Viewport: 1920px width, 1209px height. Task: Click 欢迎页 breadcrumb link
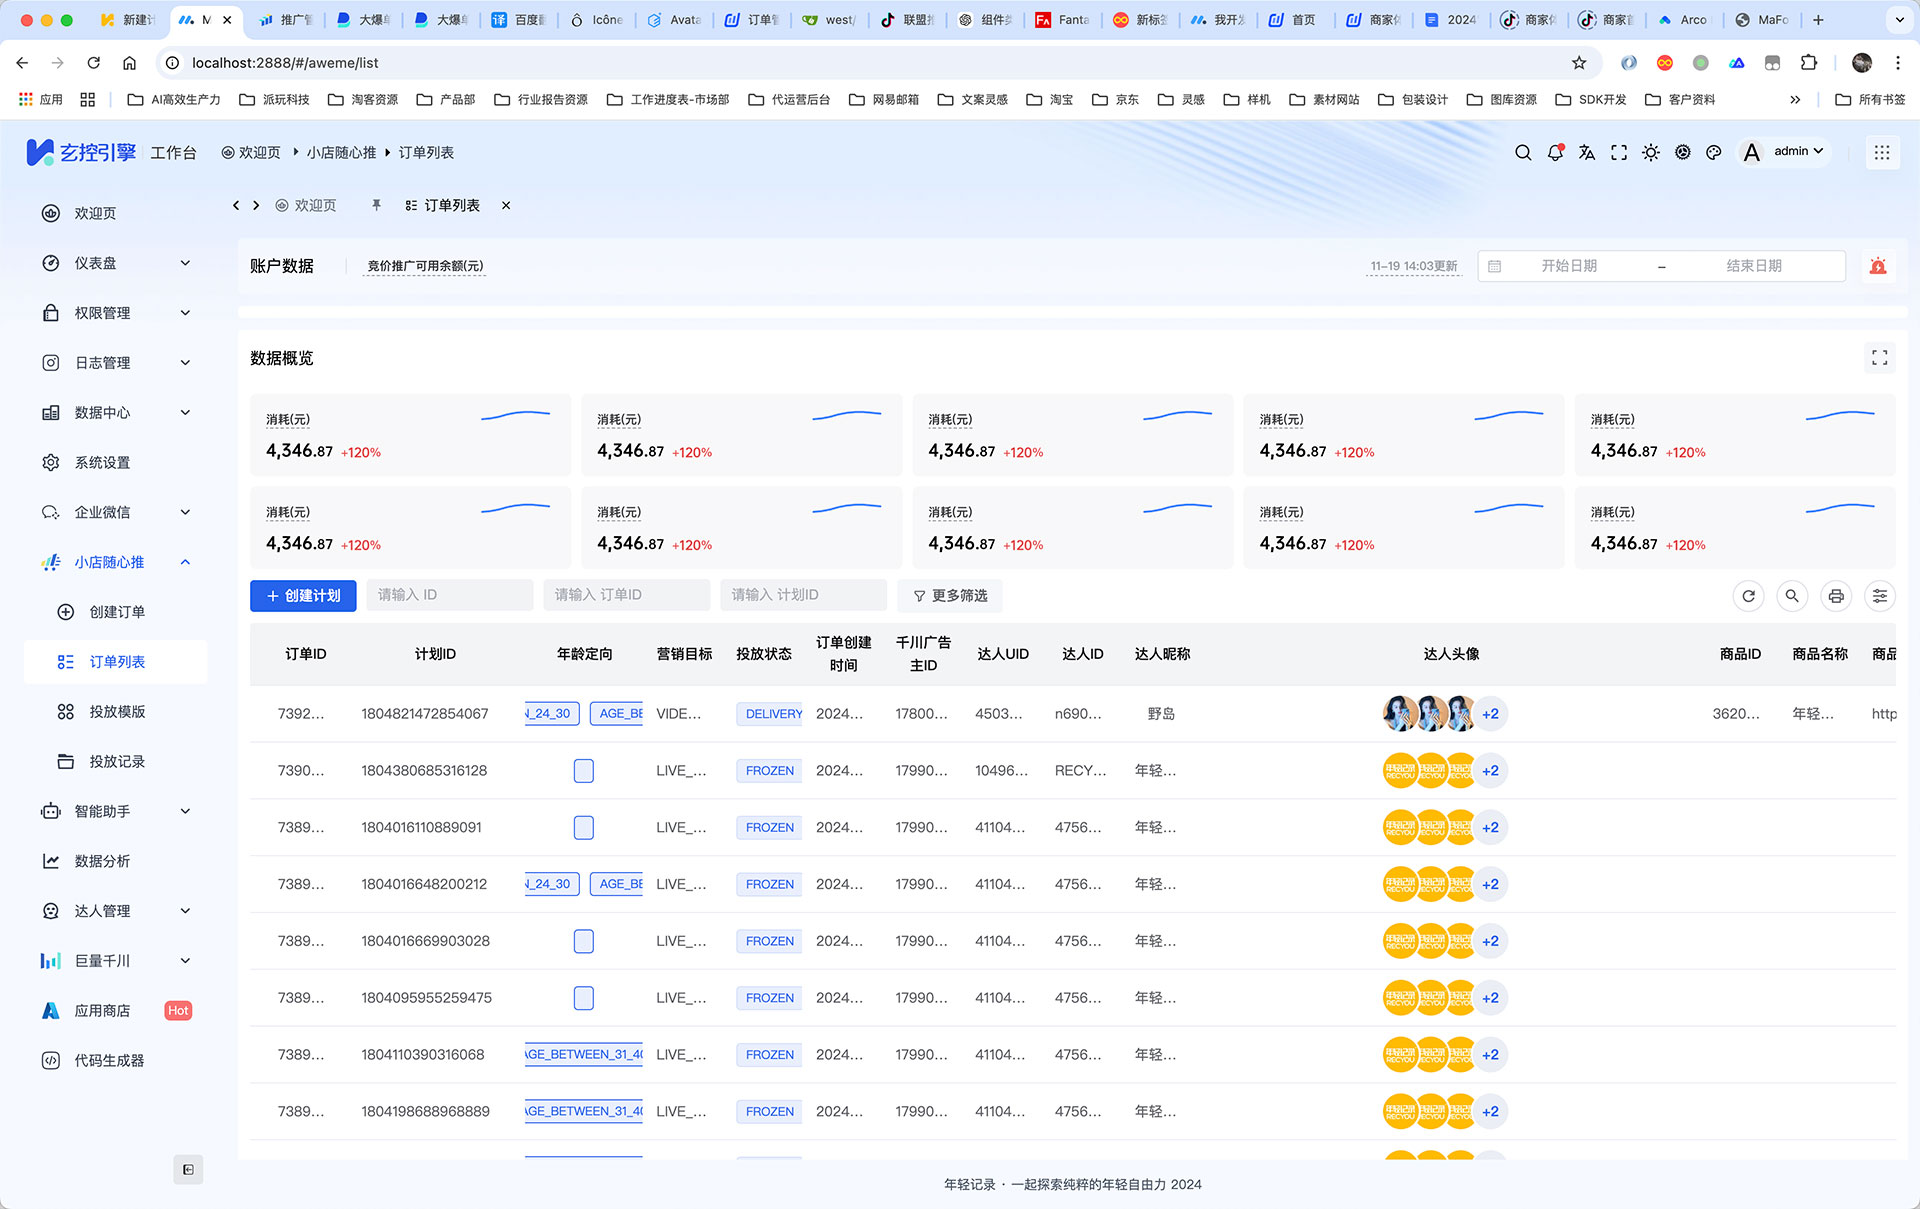click(251, 152)
